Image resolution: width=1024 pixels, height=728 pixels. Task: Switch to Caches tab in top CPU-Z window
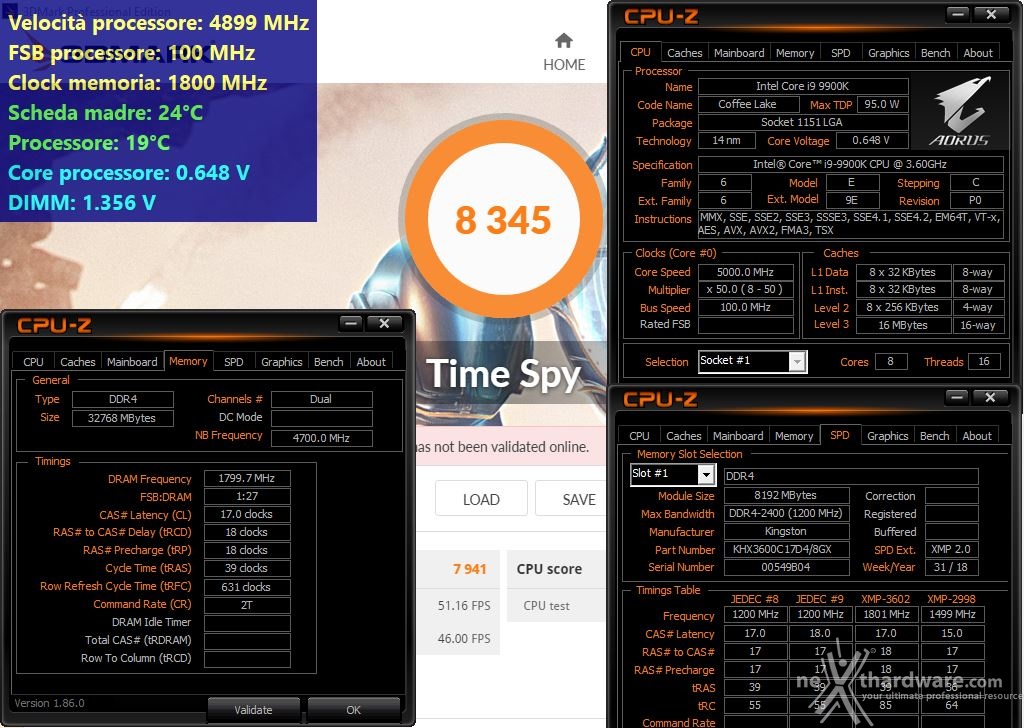coord(684,53)
